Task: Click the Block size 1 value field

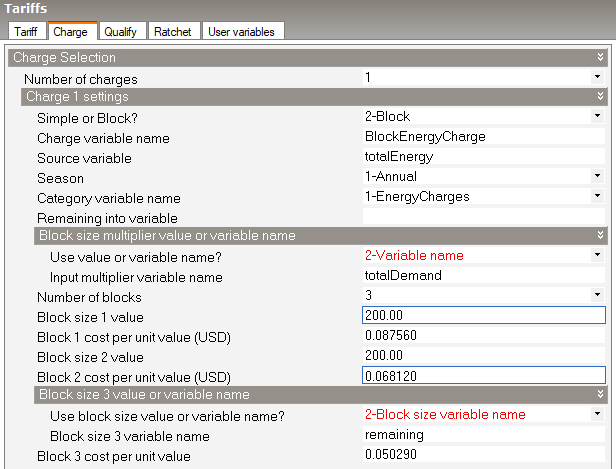Action: point(483,316)
